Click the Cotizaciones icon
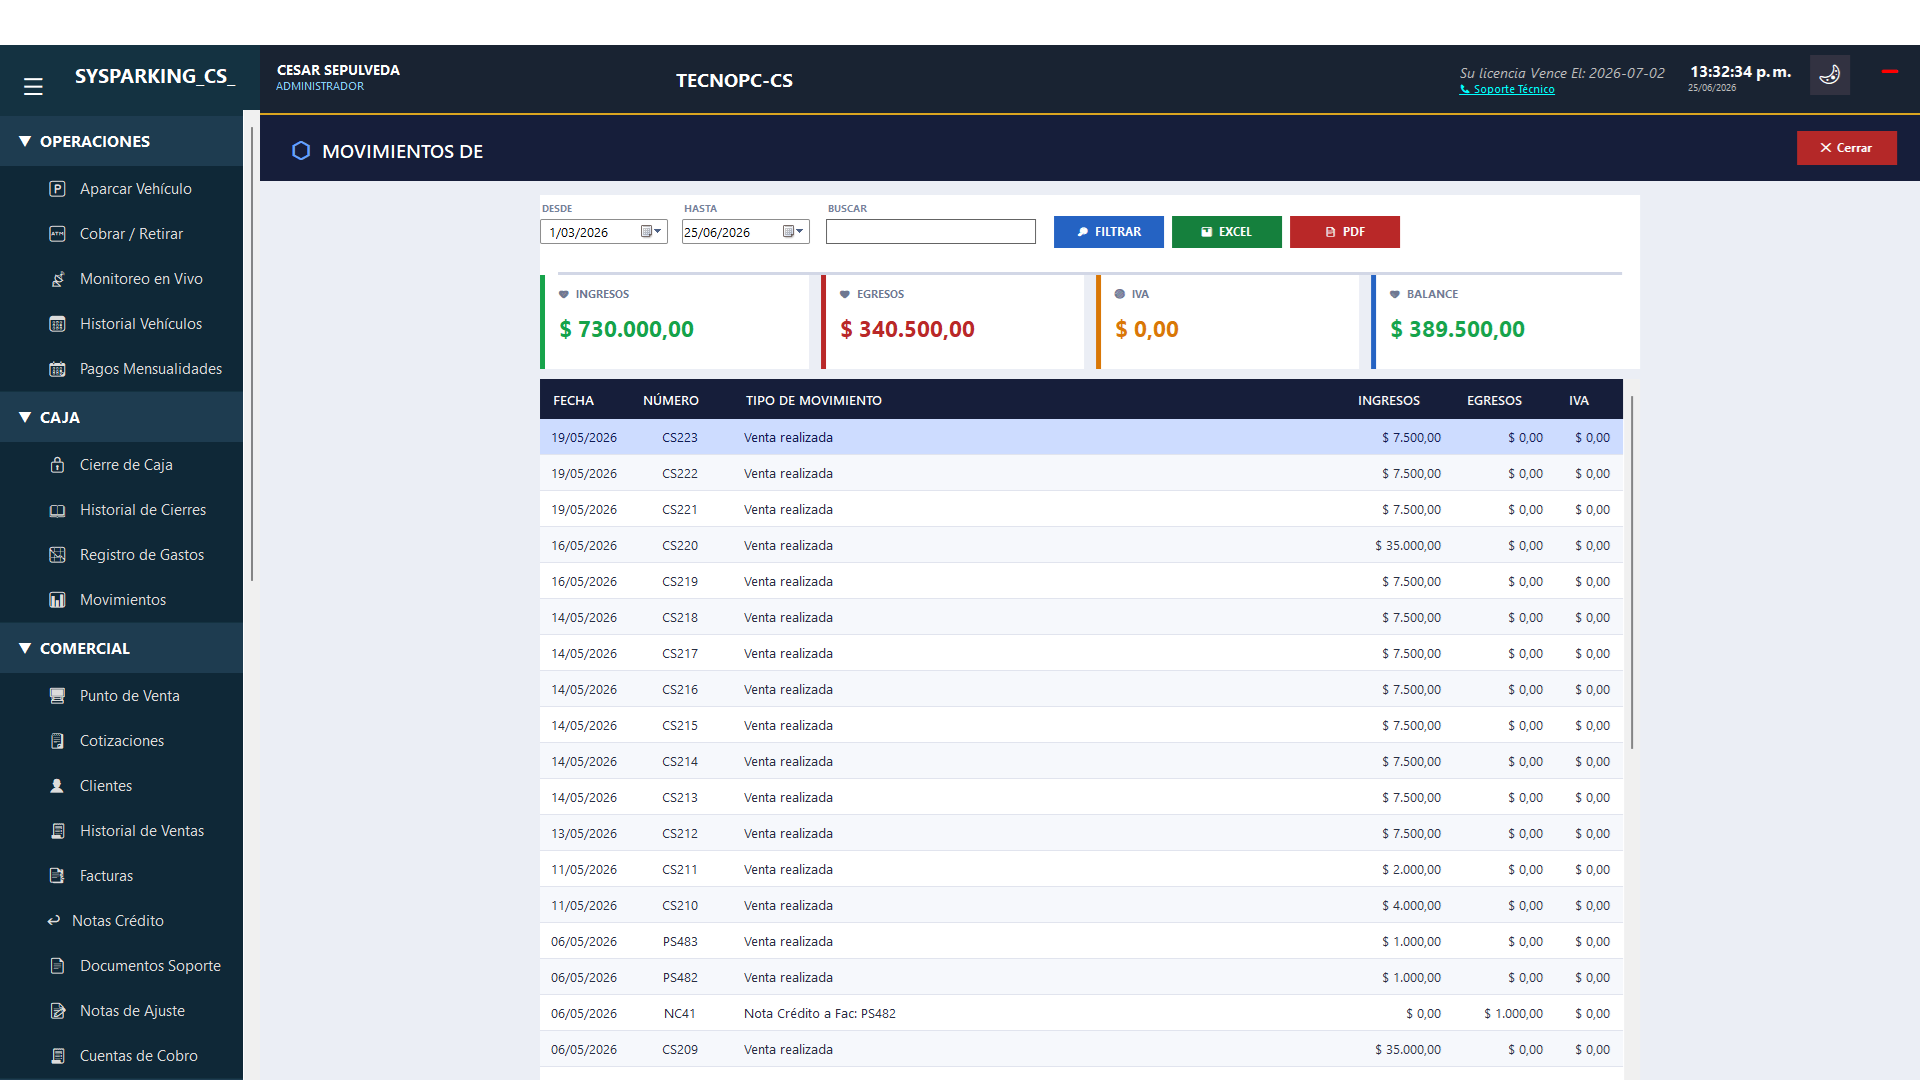Viewport: 1920px width, 1080px height. click(57, 741)
